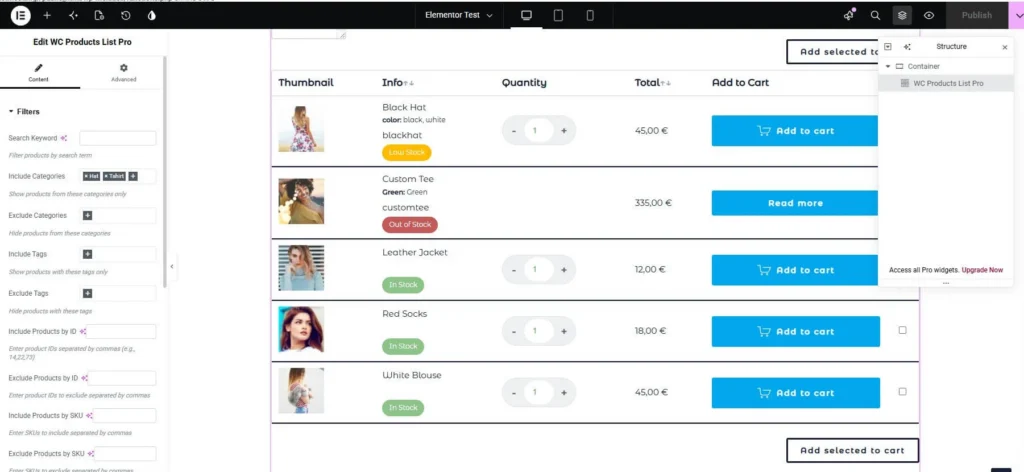
Task: Click AI icon next to Include Products by ID
Action: 82,331
